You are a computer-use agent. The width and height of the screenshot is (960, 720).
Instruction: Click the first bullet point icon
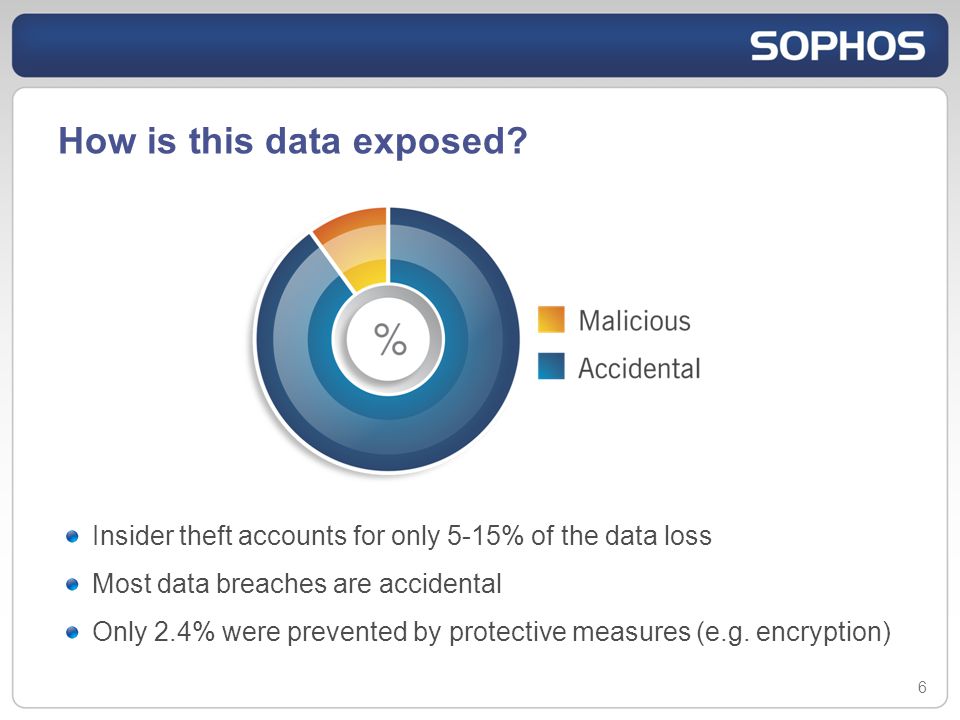(72, 537)
